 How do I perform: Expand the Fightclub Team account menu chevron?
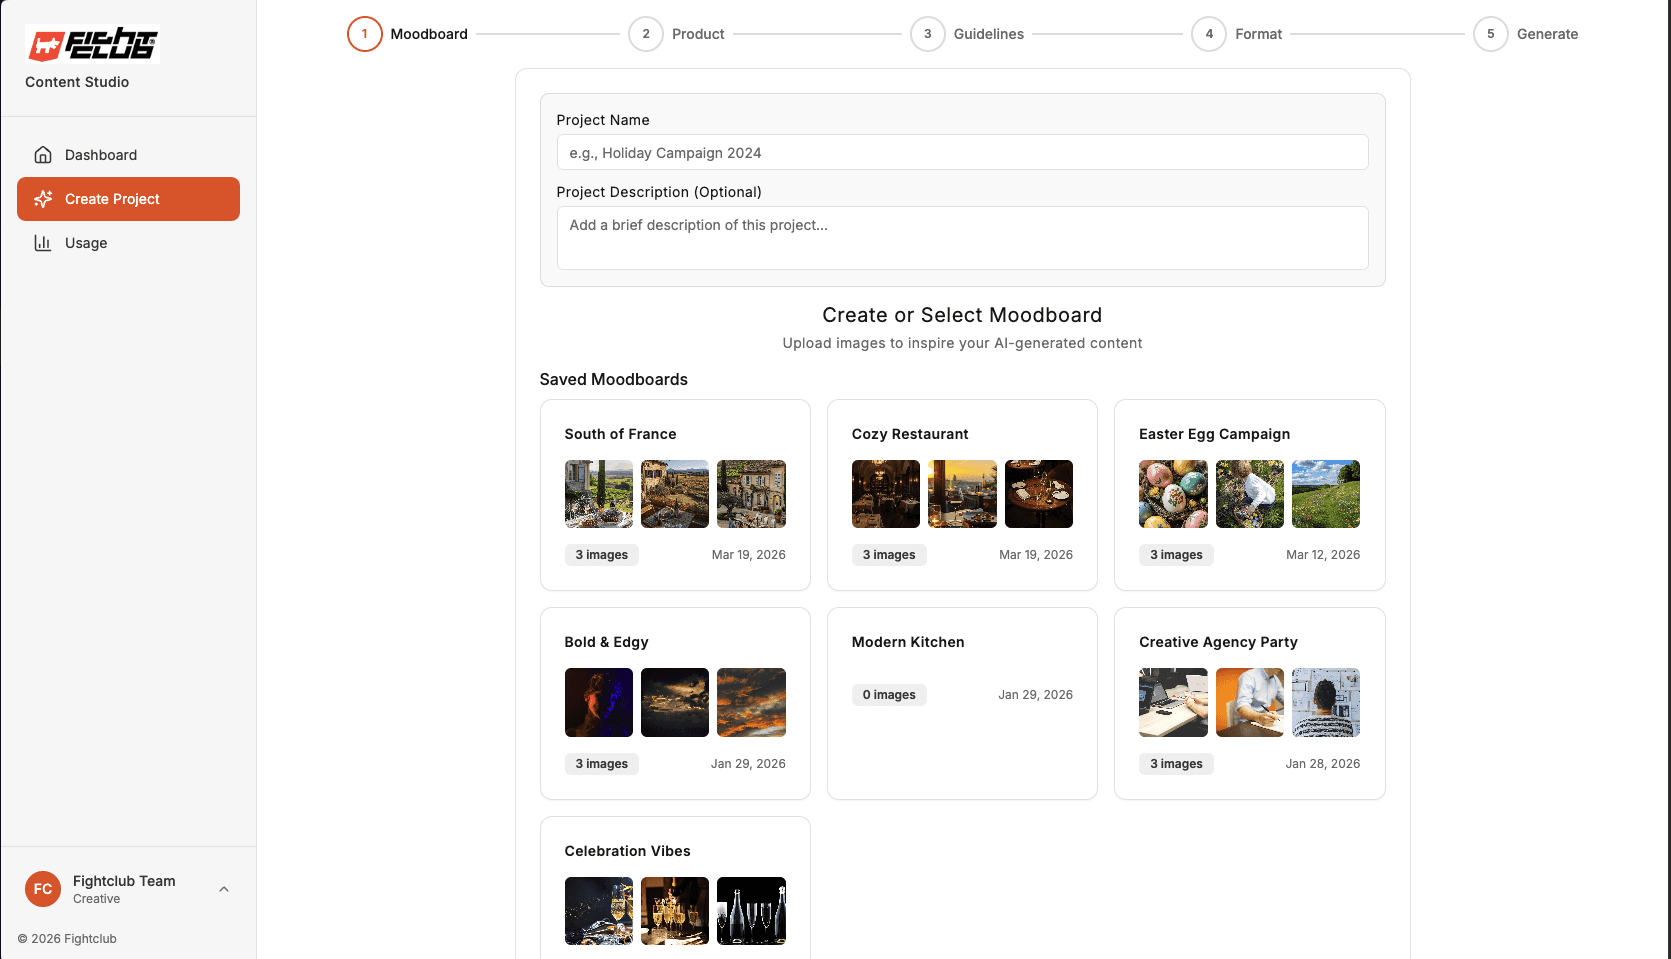coord(224,889)
